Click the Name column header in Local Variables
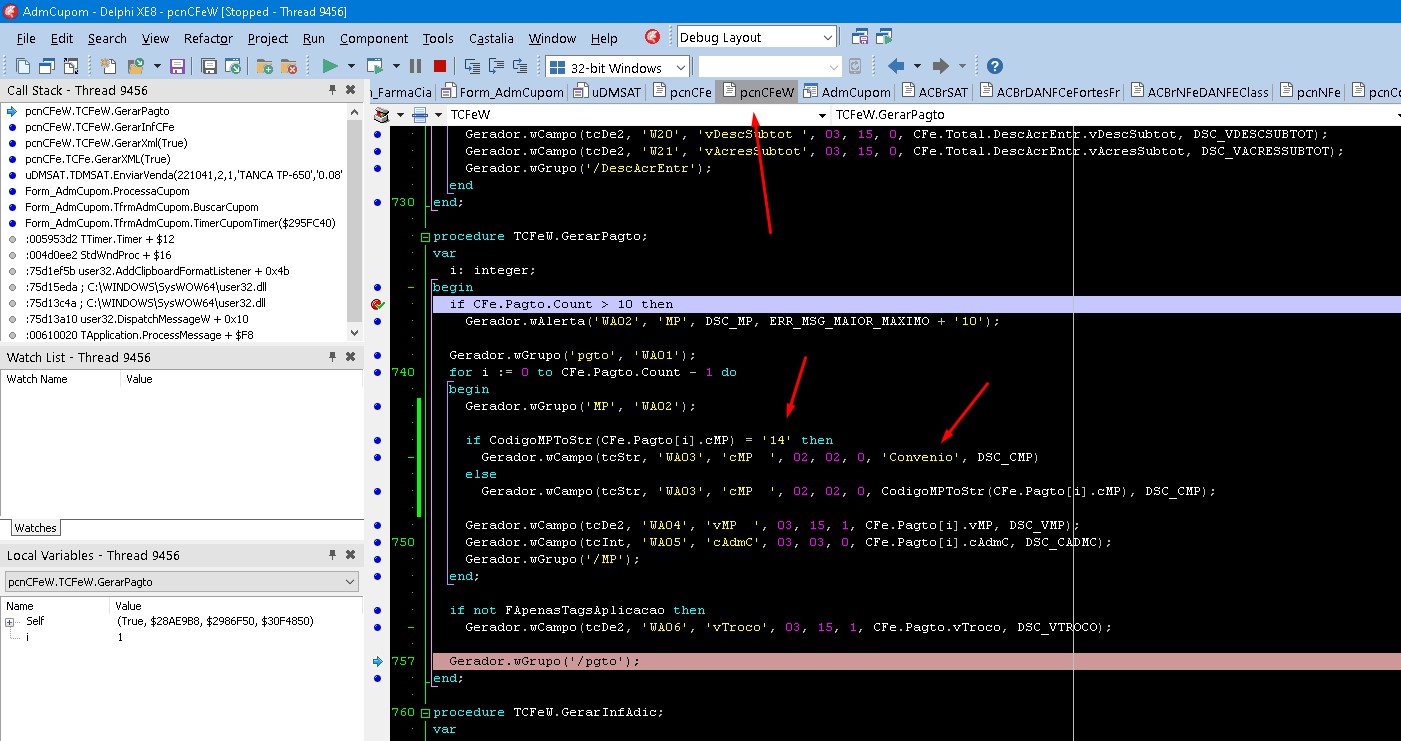 click(x=56, y=606)
